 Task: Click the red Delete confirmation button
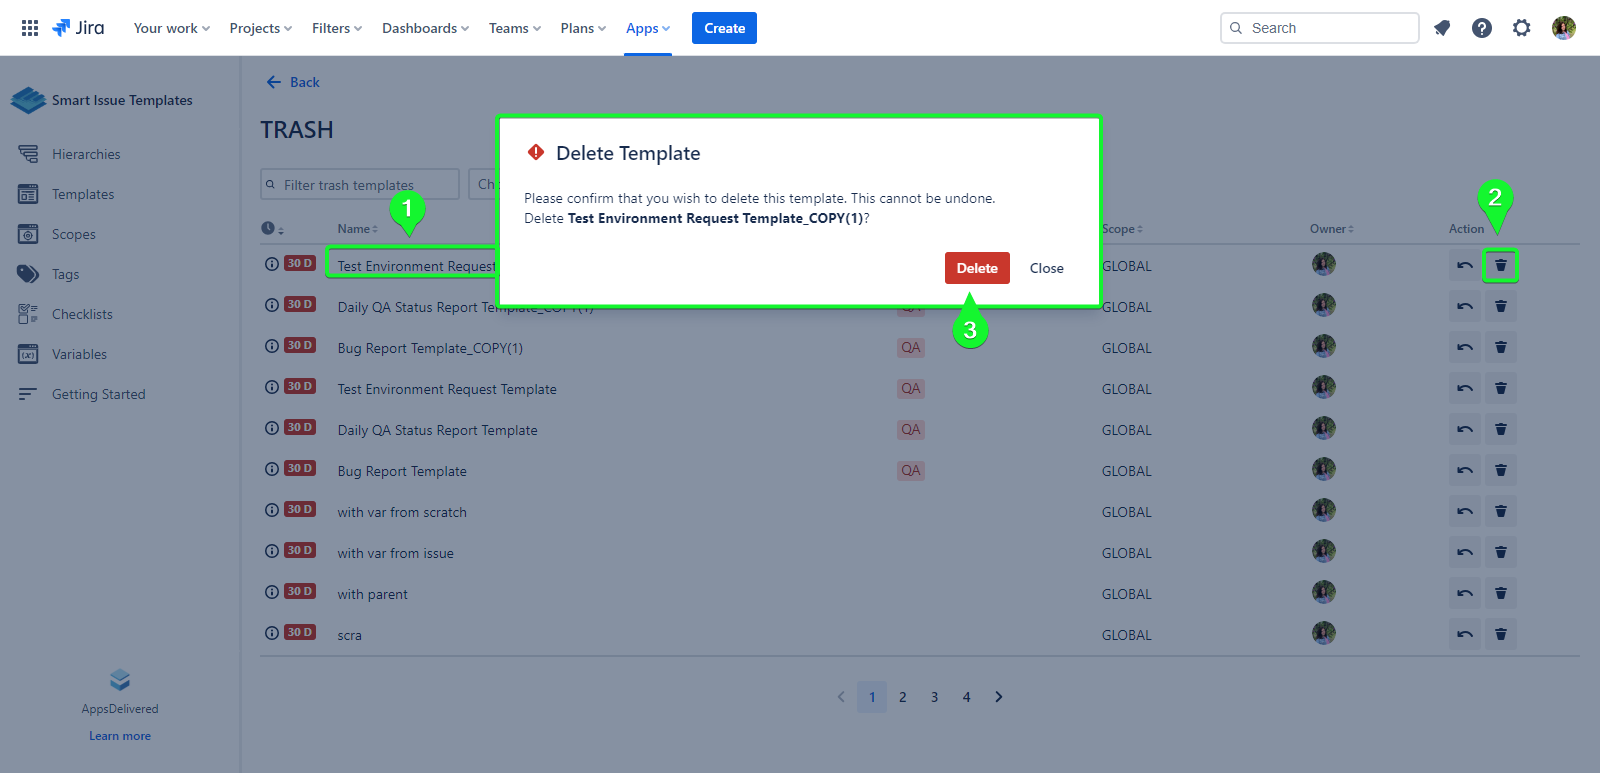coord(976,268)
